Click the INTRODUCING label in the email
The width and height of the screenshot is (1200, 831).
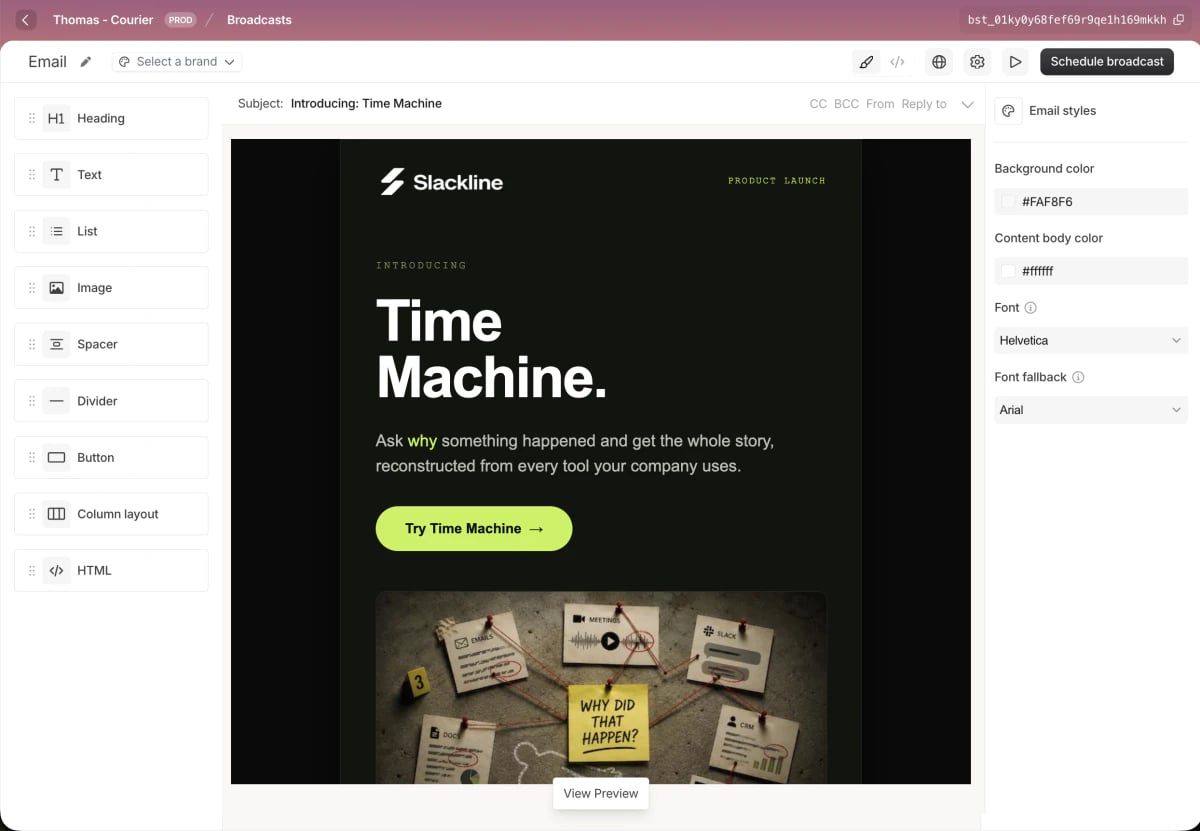[x=421, y=266]
